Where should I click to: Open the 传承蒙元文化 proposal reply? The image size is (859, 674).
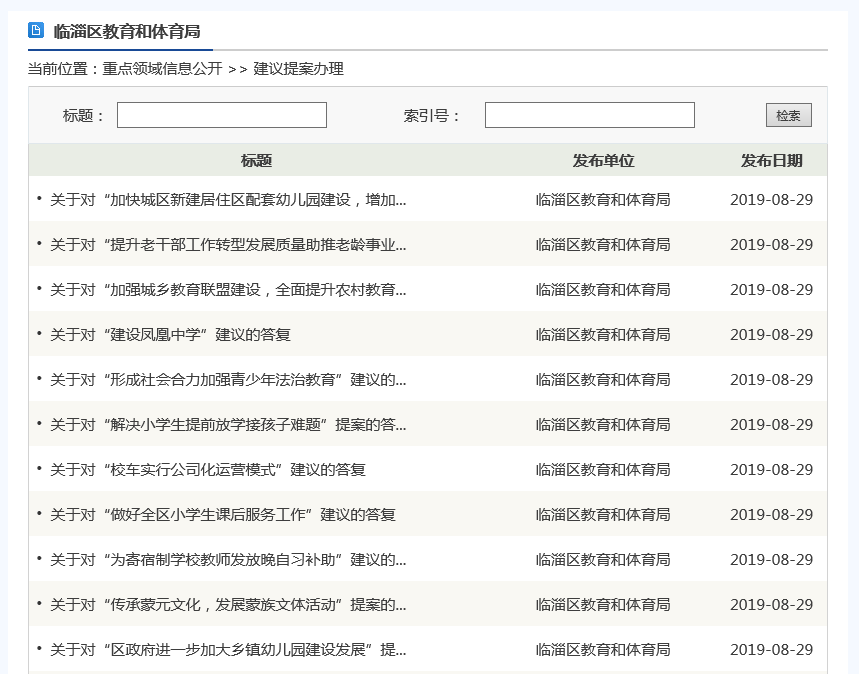(x=228, y=605)
